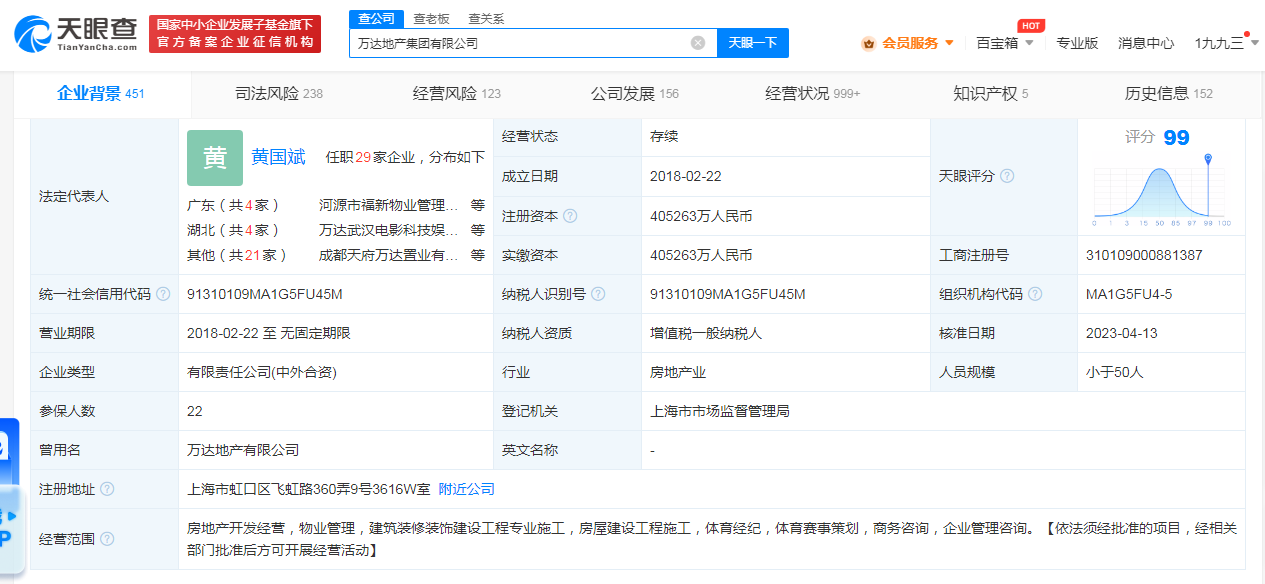Open help icon next to 天眼评分

click(1007, 176)
